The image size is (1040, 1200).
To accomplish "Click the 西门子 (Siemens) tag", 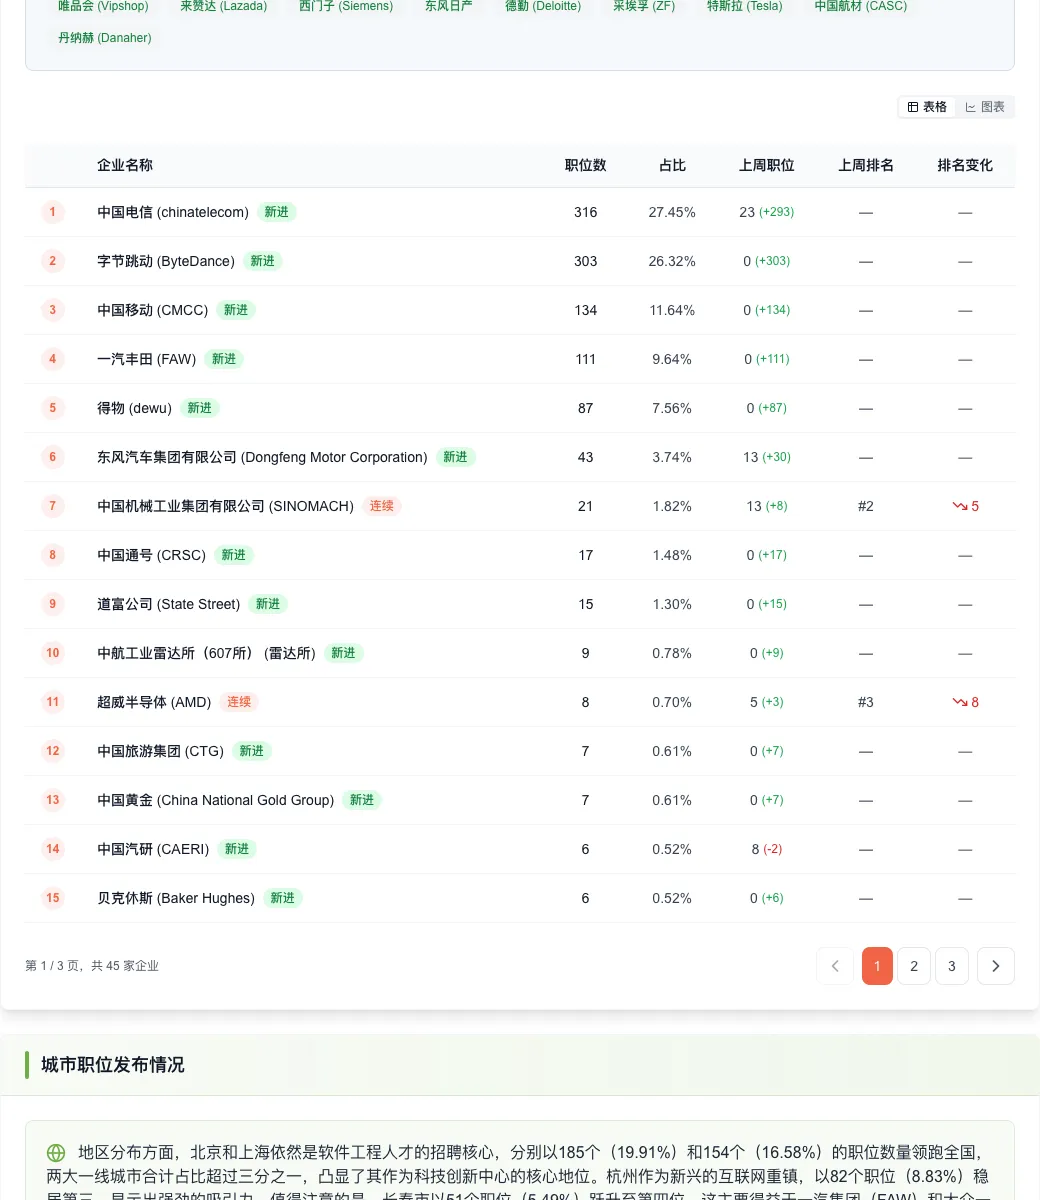I will (346, 6).
